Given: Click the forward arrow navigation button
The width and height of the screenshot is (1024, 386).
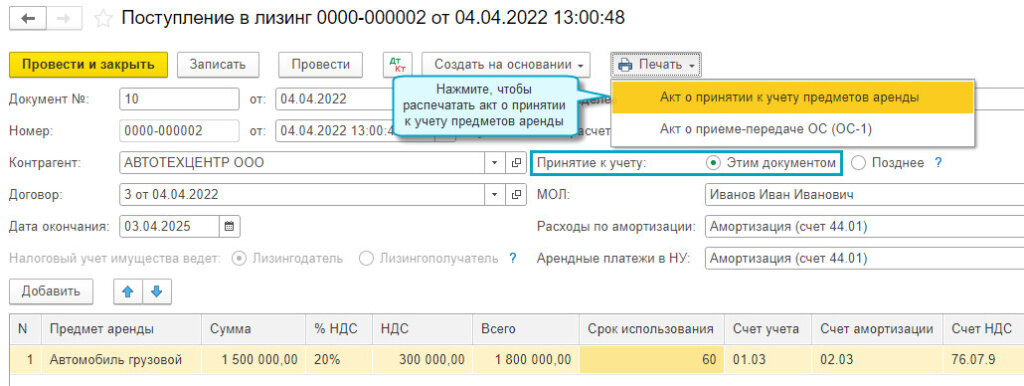Looking at the screenshot, I should 64,18.
